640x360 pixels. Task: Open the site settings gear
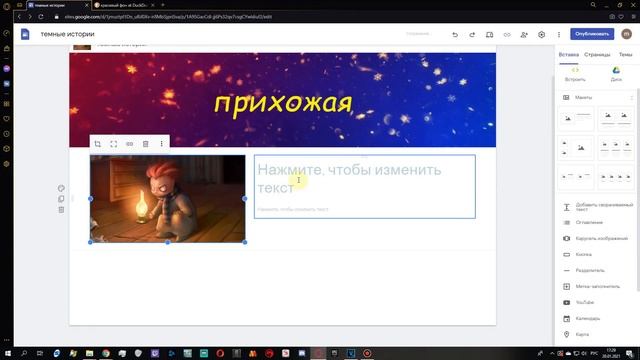(x=541, y=35)
